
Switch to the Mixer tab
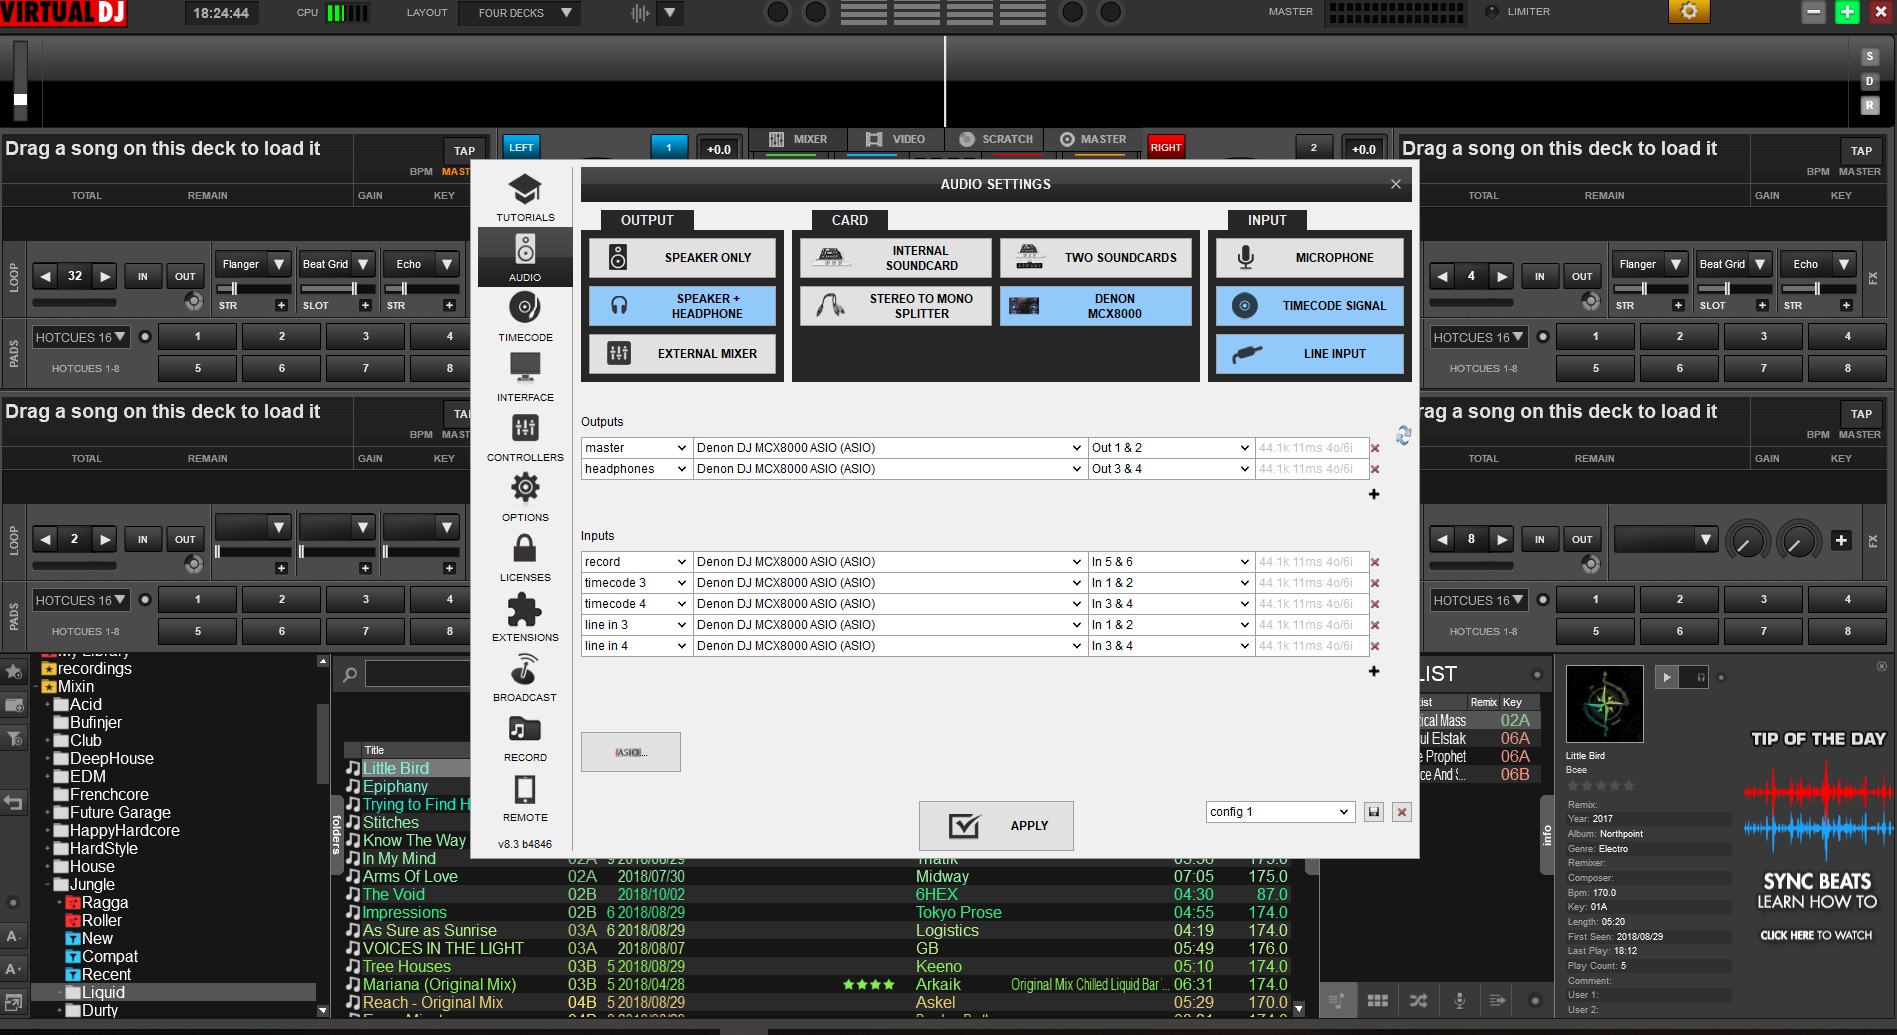point(798,139)
